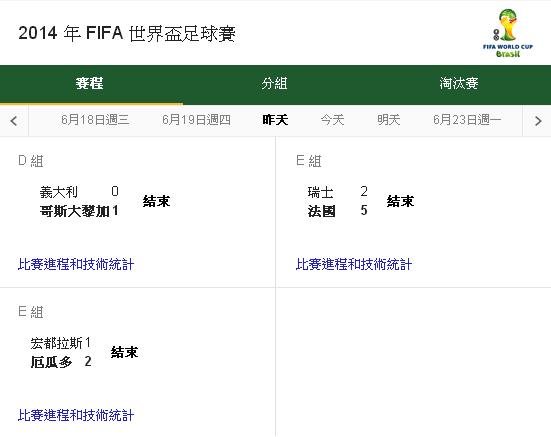Select date 6月19日週四
The width and height of the screenshot is (551, 437).
click(196, 120)
